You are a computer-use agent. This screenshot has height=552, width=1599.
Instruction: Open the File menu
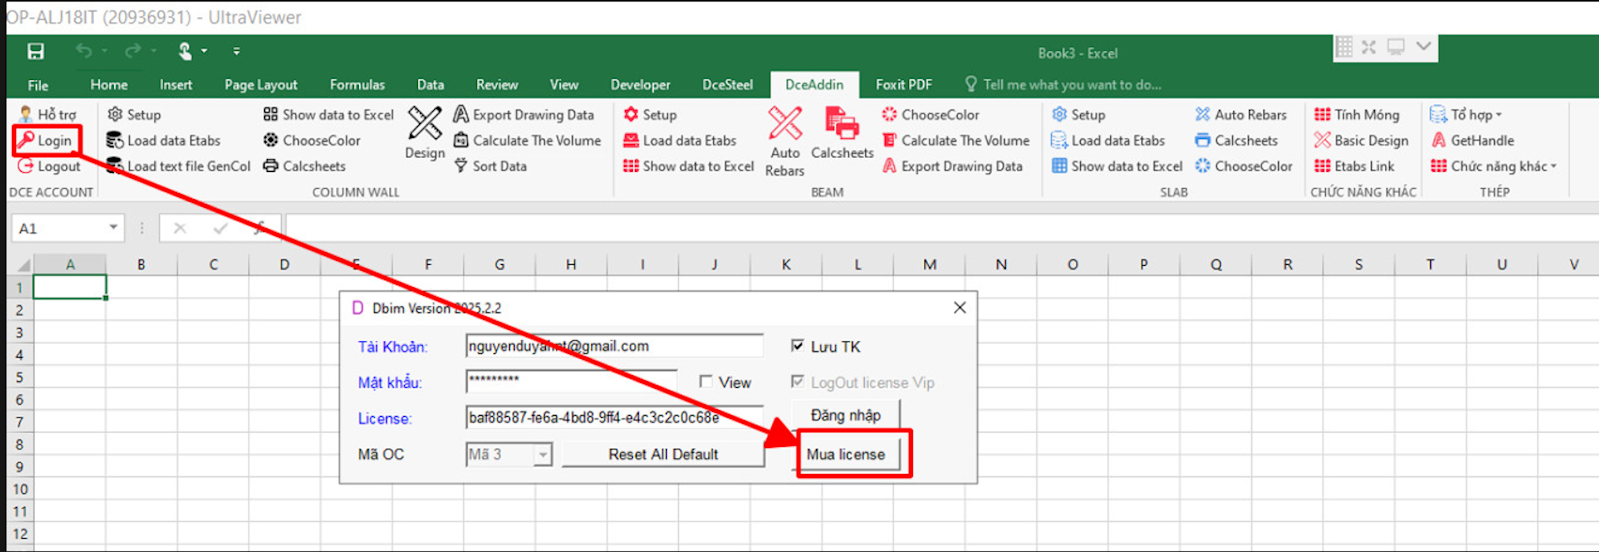click(38, 85)
